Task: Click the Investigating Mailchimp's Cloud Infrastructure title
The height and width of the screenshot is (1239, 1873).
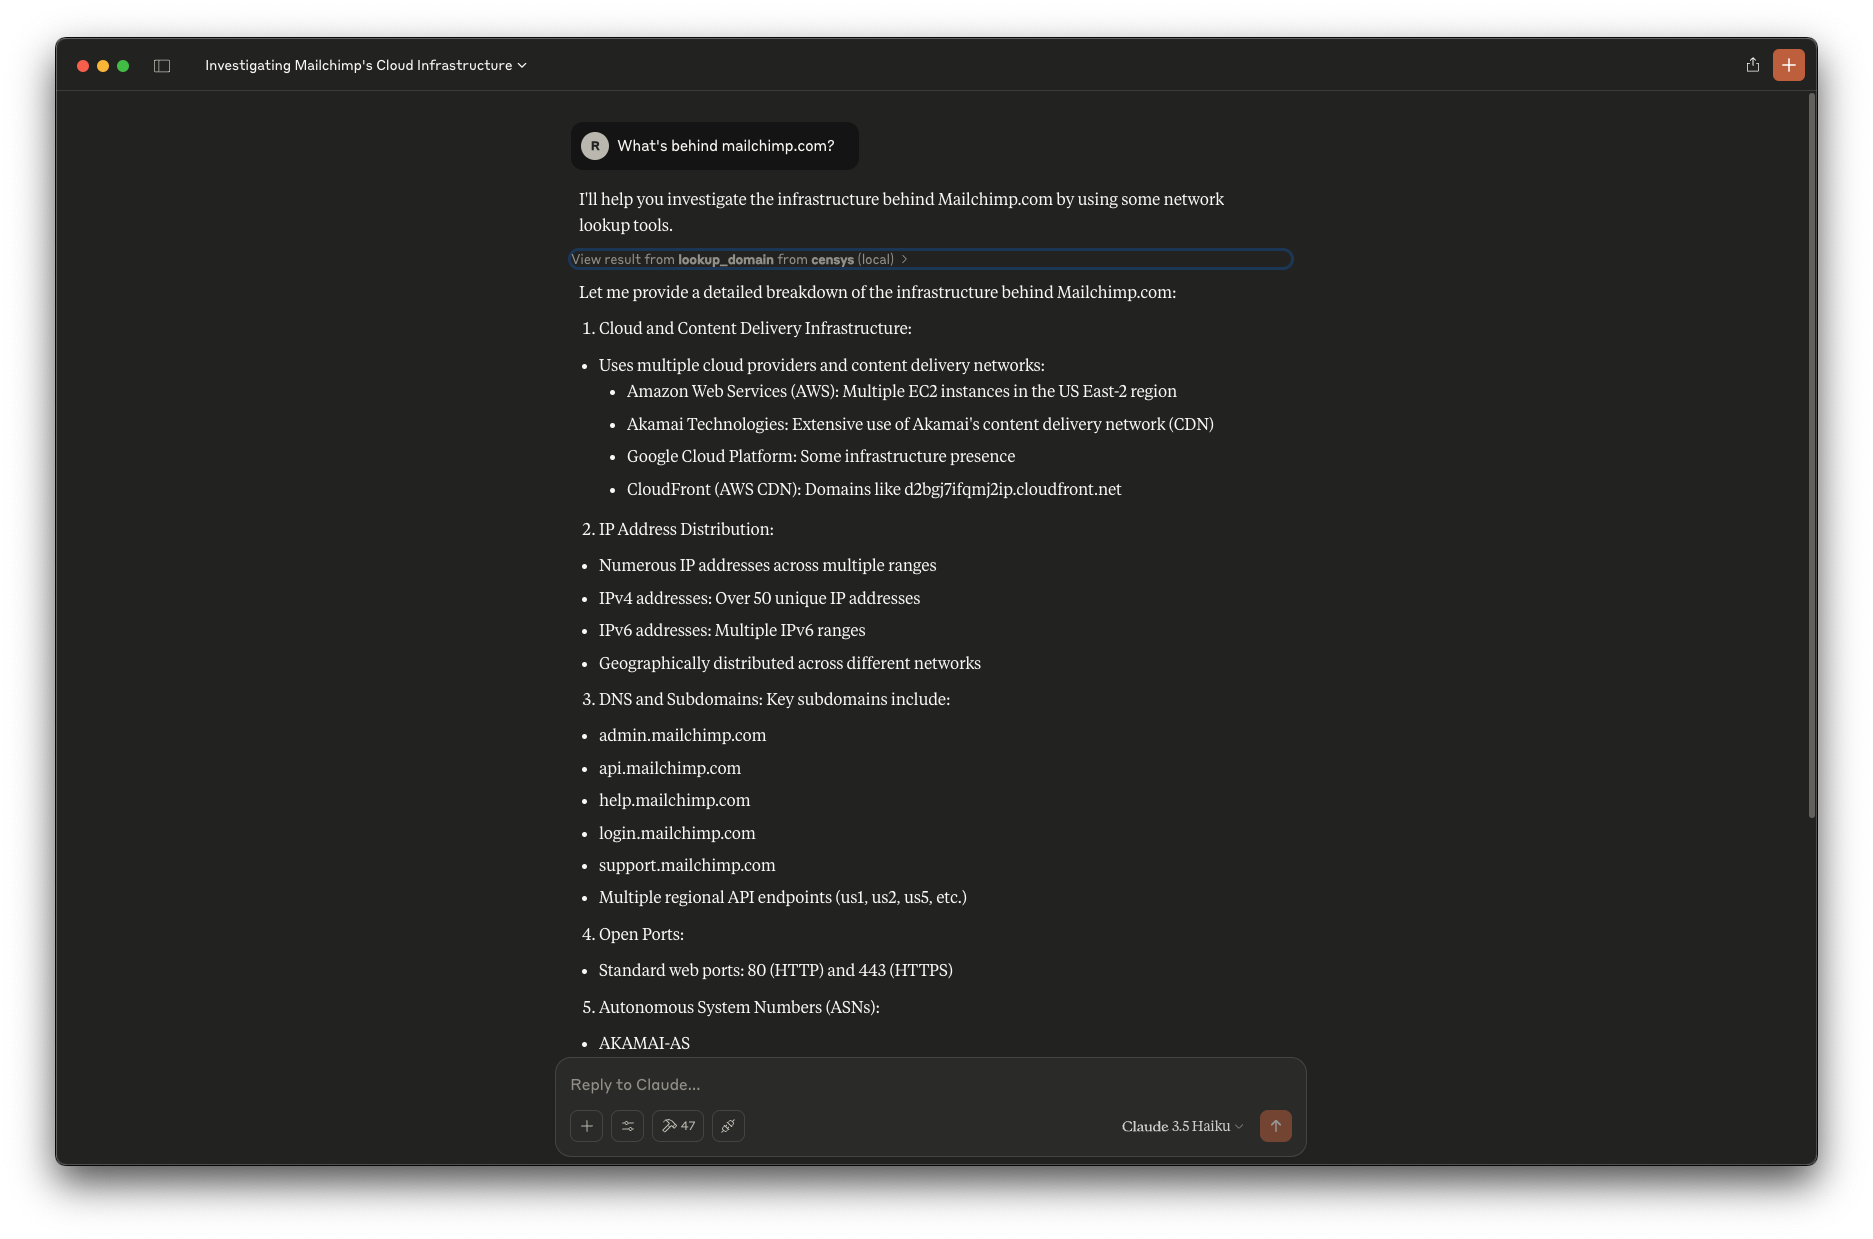Action: [357, 65]
